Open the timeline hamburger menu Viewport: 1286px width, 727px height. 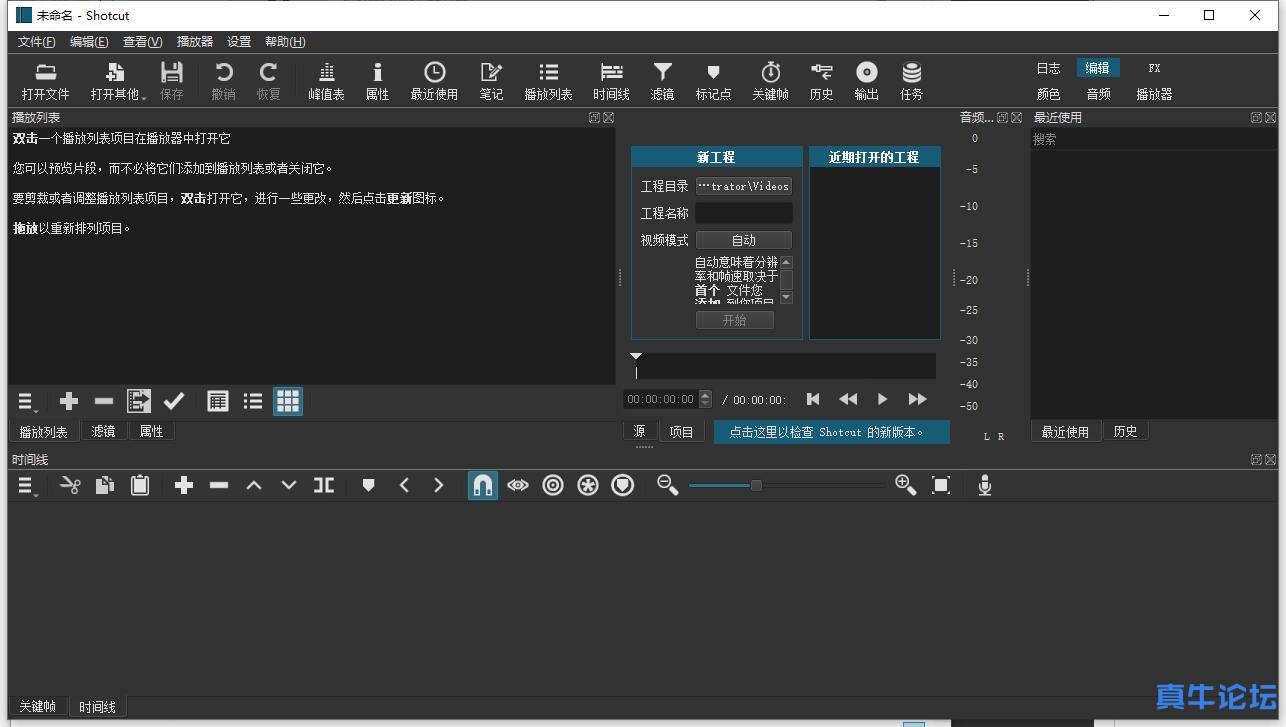click(x=27, y=486)
